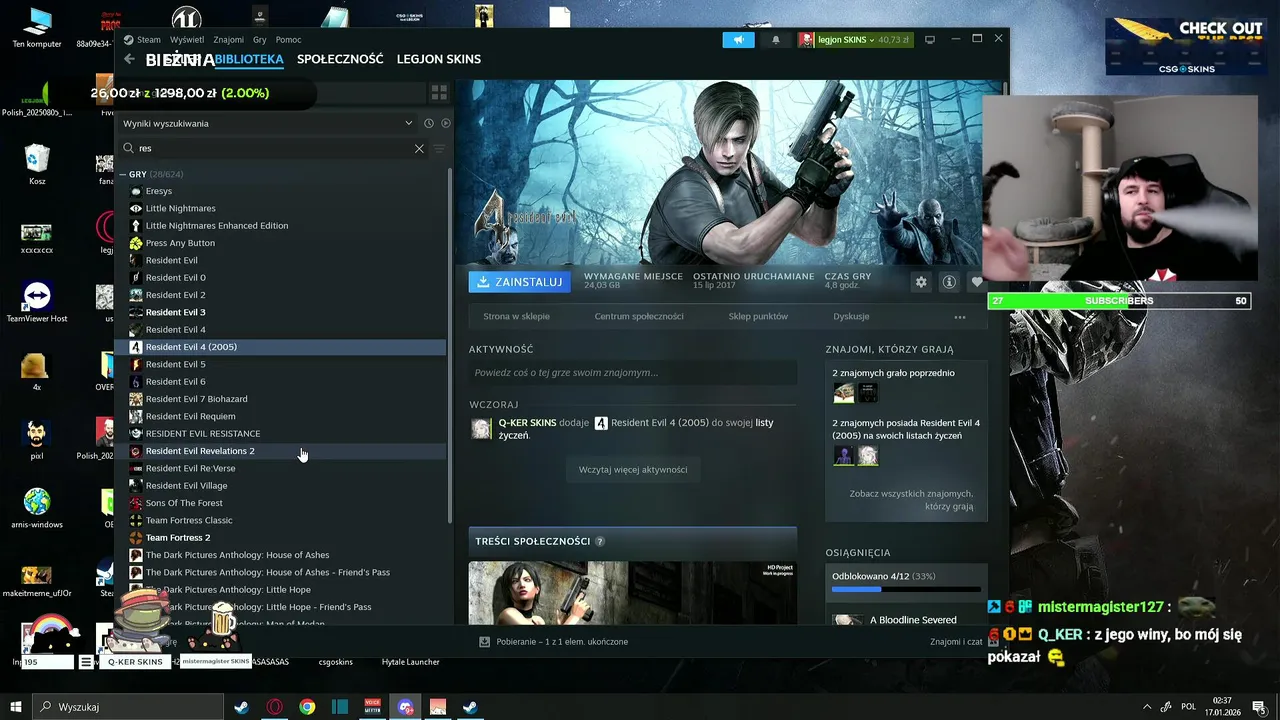This screenshot has height=720, width=1280.
Task: Clear the library search text
Action: coord(419,148)
